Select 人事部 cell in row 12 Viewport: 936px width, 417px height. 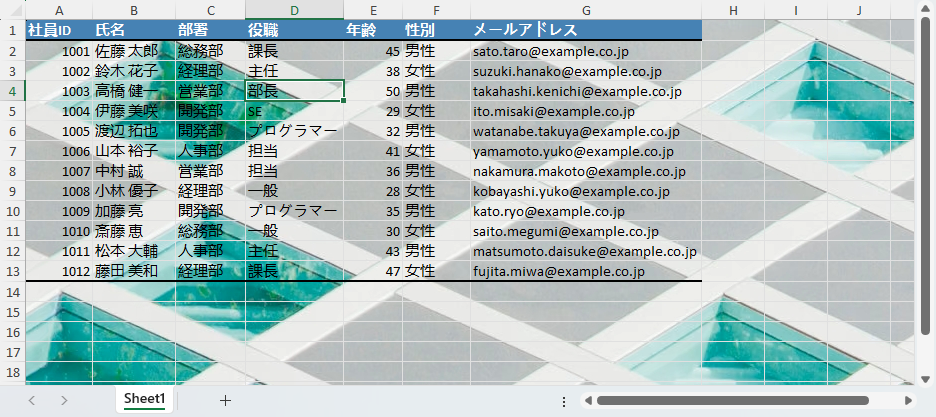pos(210,251)
